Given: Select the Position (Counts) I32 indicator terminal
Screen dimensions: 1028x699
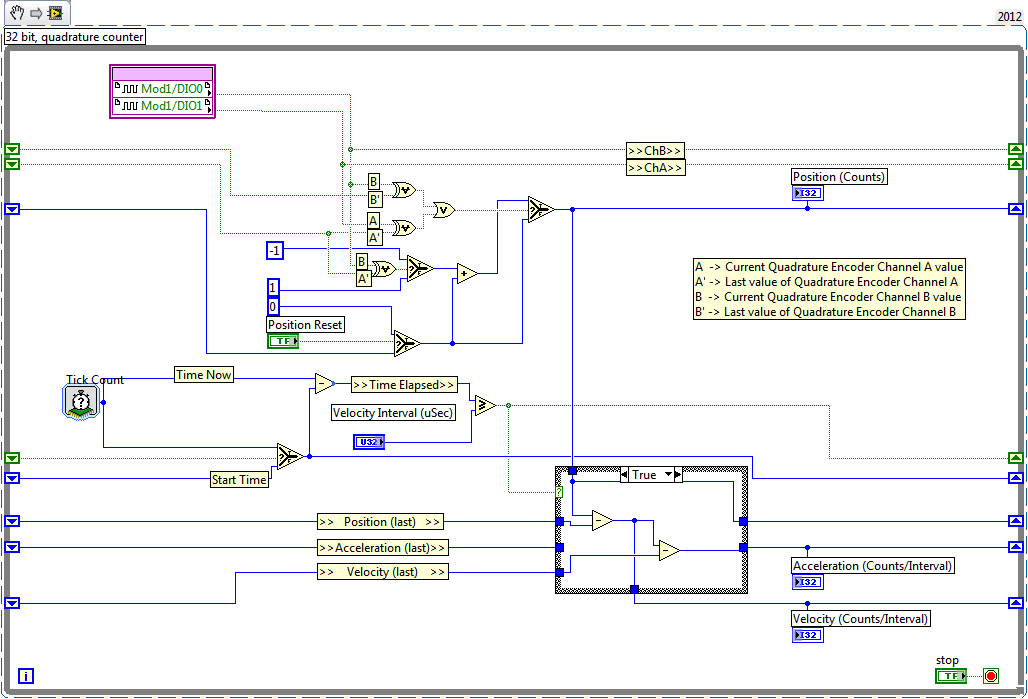Looking at the screenshot, I should point(807,192).
